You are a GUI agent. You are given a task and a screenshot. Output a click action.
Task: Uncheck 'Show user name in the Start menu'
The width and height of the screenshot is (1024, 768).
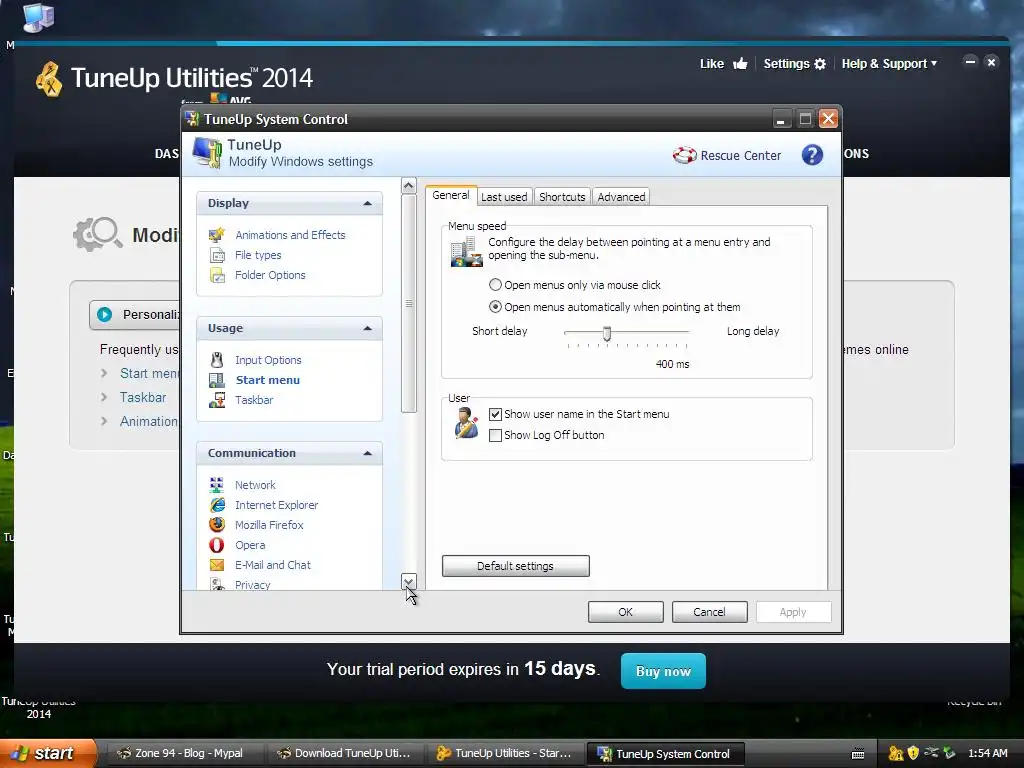pos(495,414)
